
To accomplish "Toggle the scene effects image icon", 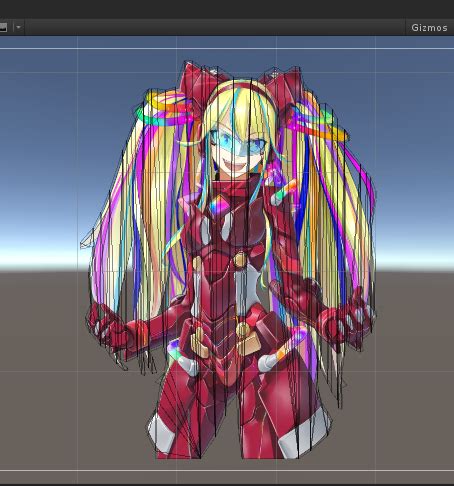I will pos(3,27).
